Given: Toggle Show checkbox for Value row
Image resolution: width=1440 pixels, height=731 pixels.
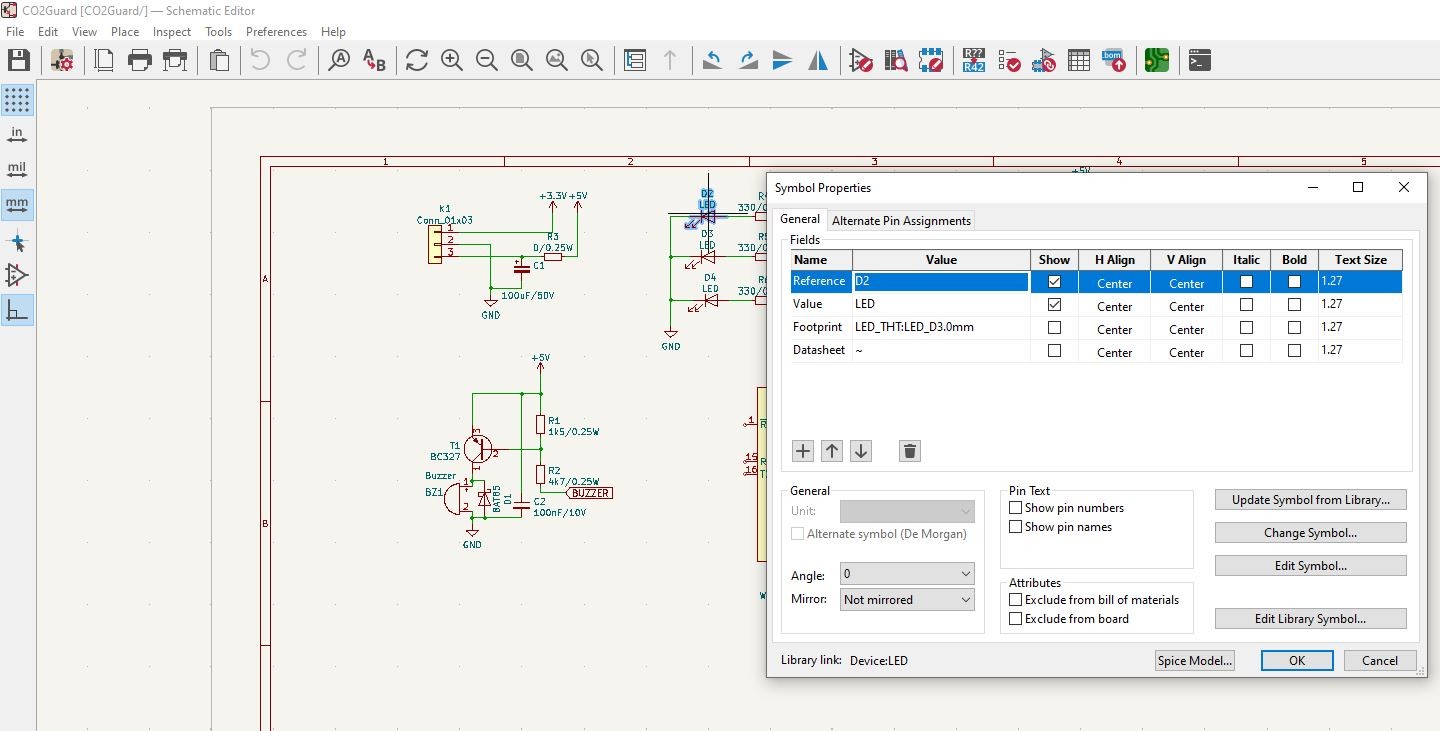Looking at the screenshot, I should point(1054,305).
